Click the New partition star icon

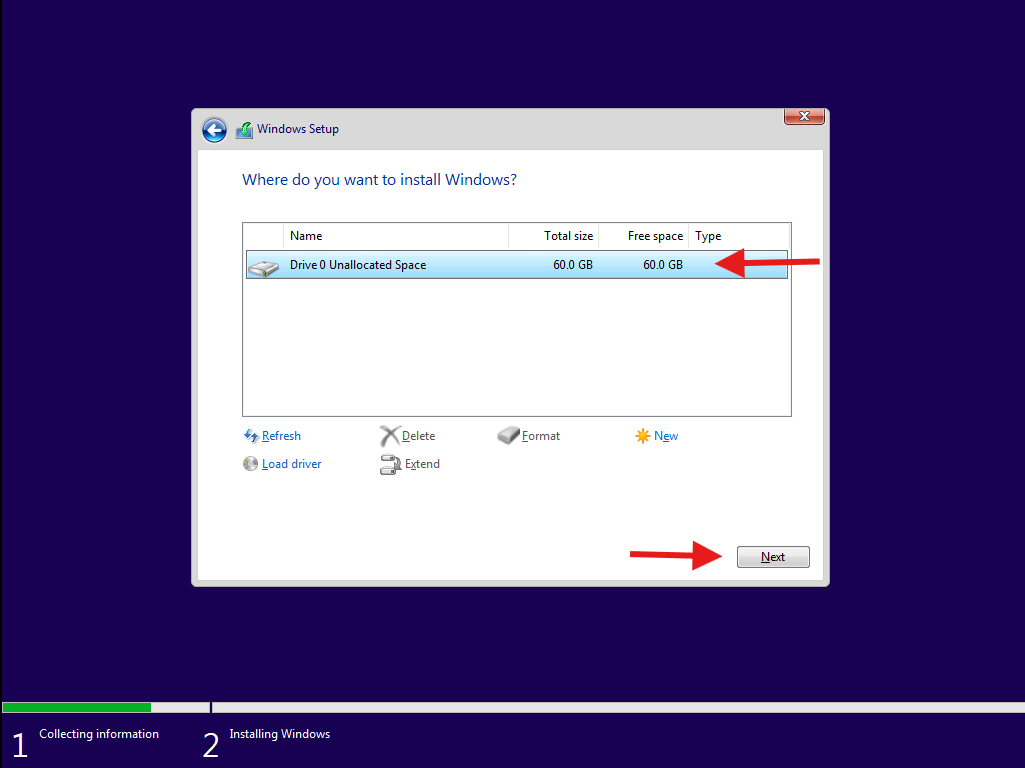coord(643,436)
